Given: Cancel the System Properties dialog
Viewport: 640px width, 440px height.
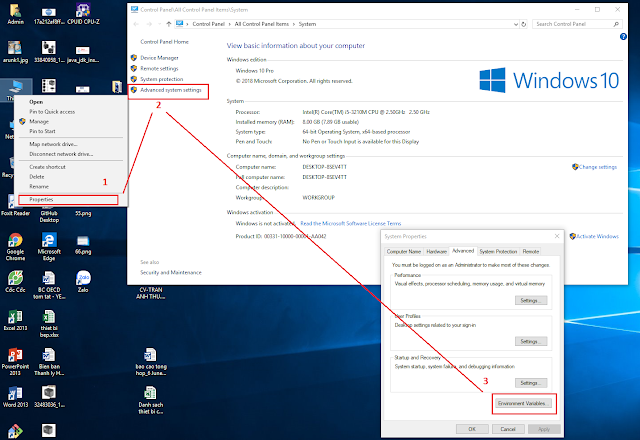Looking at the screenshot, I should 508,429.
